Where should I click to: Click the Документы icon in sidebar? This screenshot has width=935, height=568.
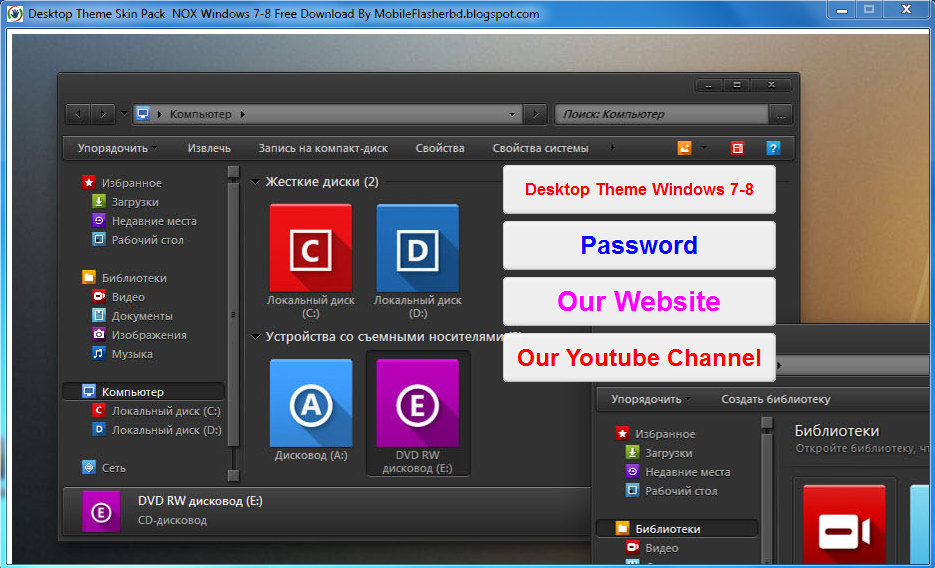[98, 315]
